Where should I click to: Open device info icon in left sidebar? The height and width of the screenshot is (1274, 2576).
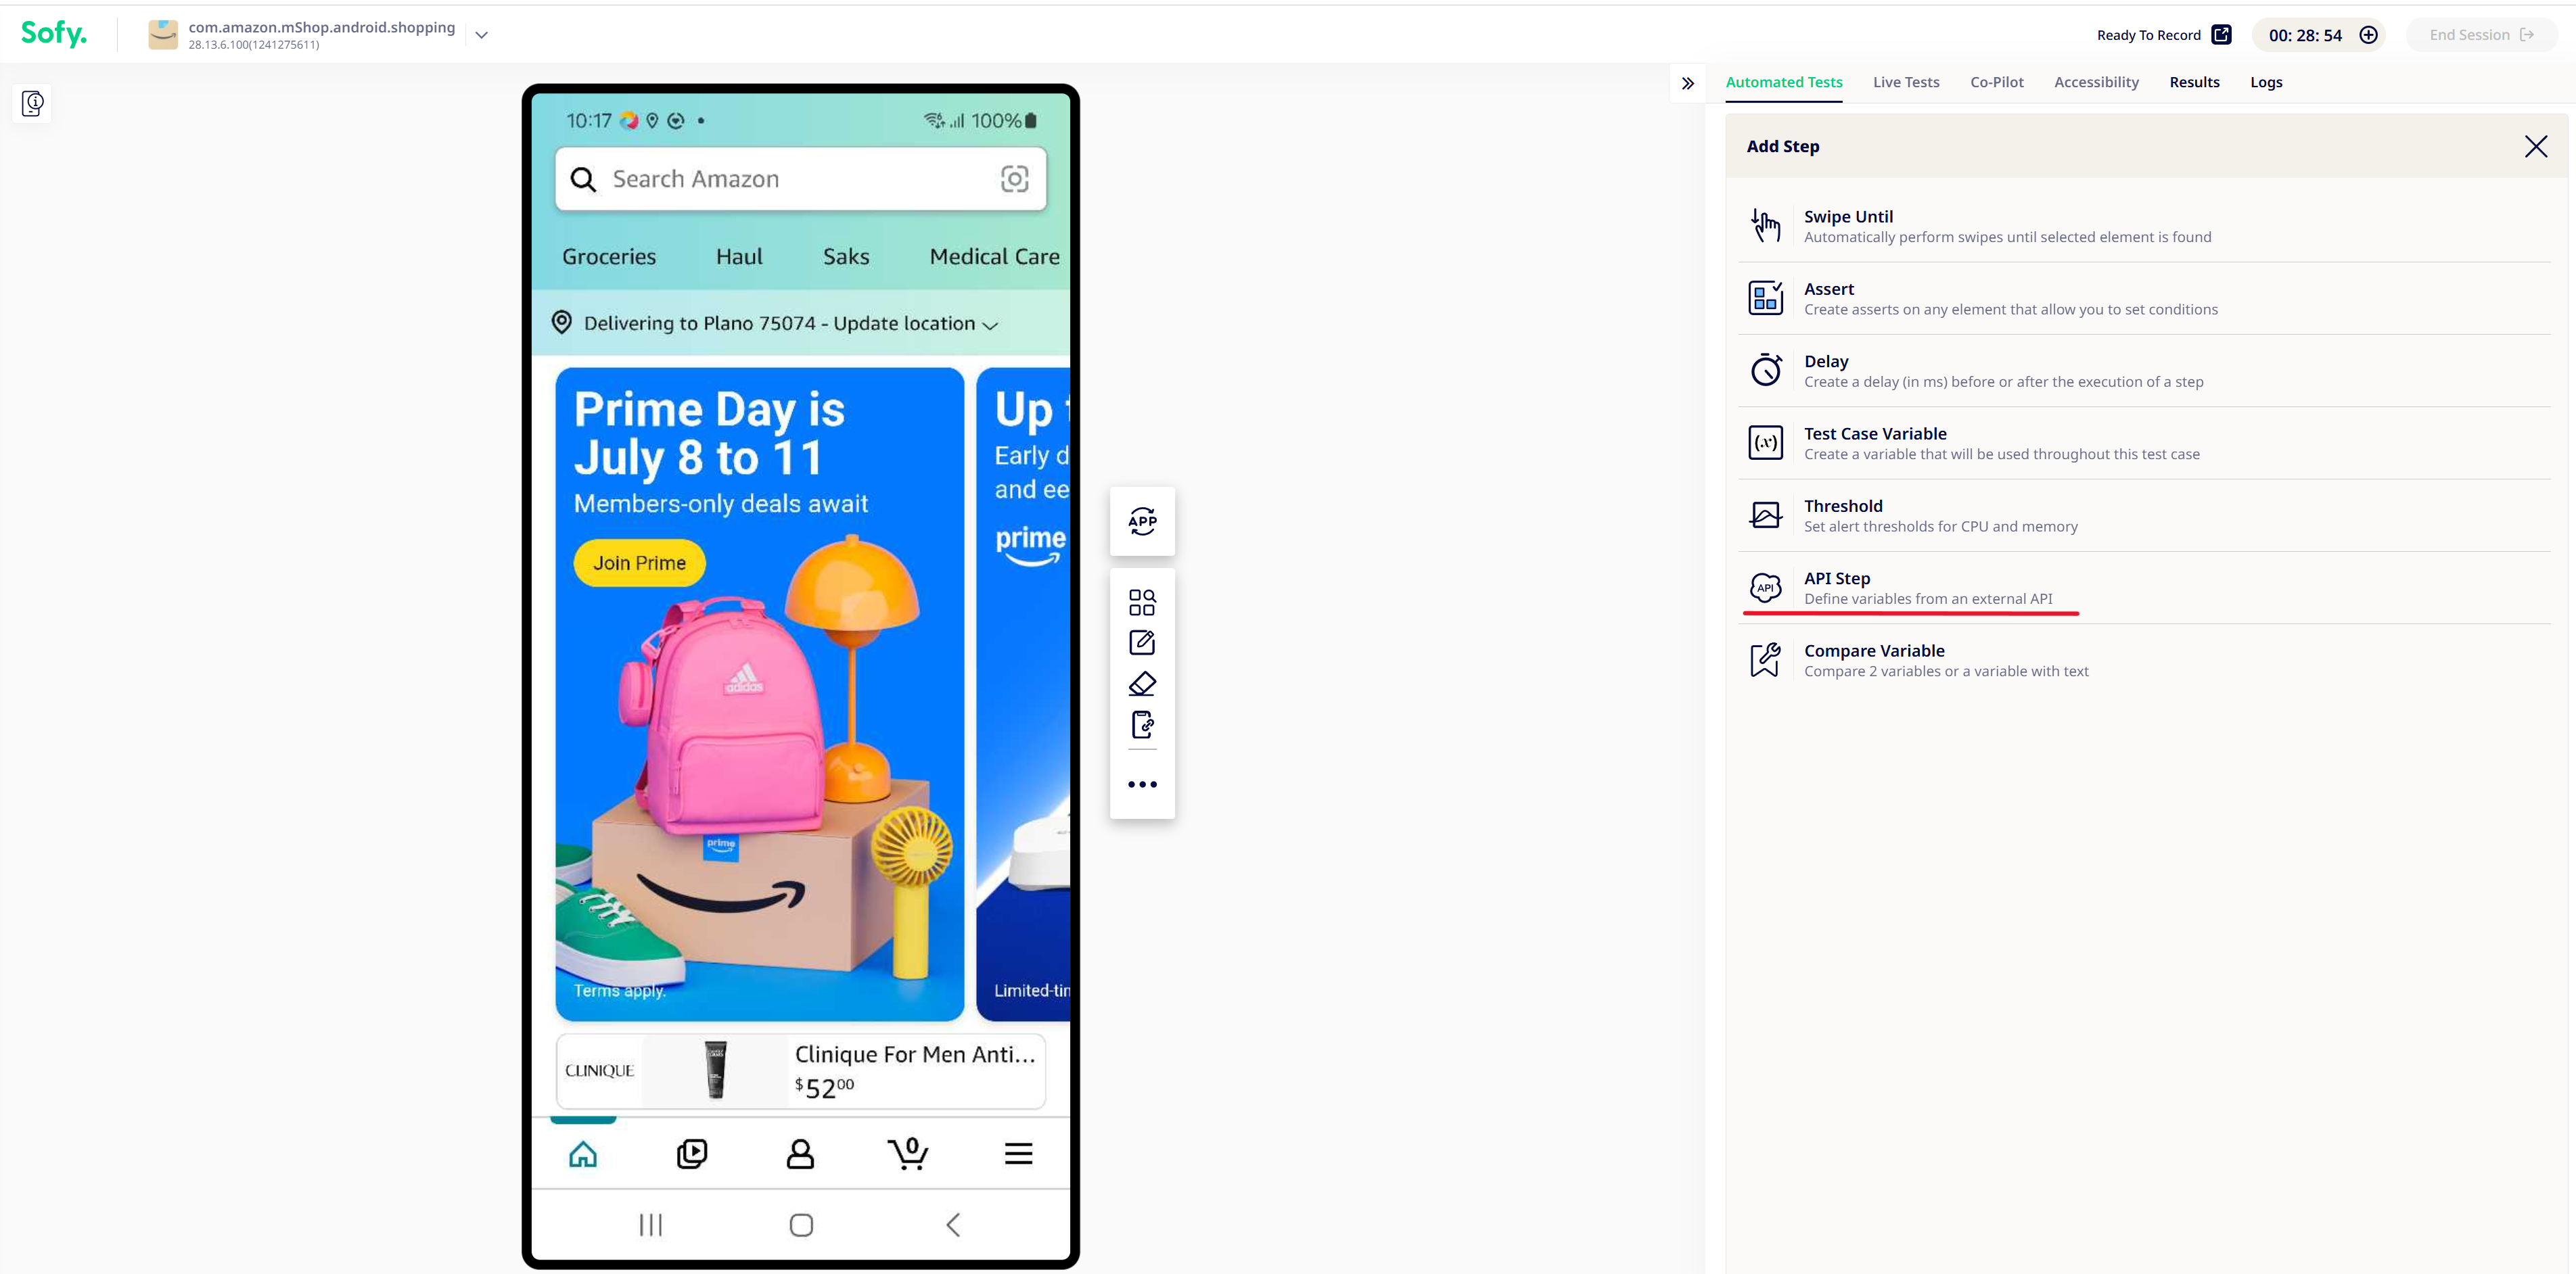point(33,103)
